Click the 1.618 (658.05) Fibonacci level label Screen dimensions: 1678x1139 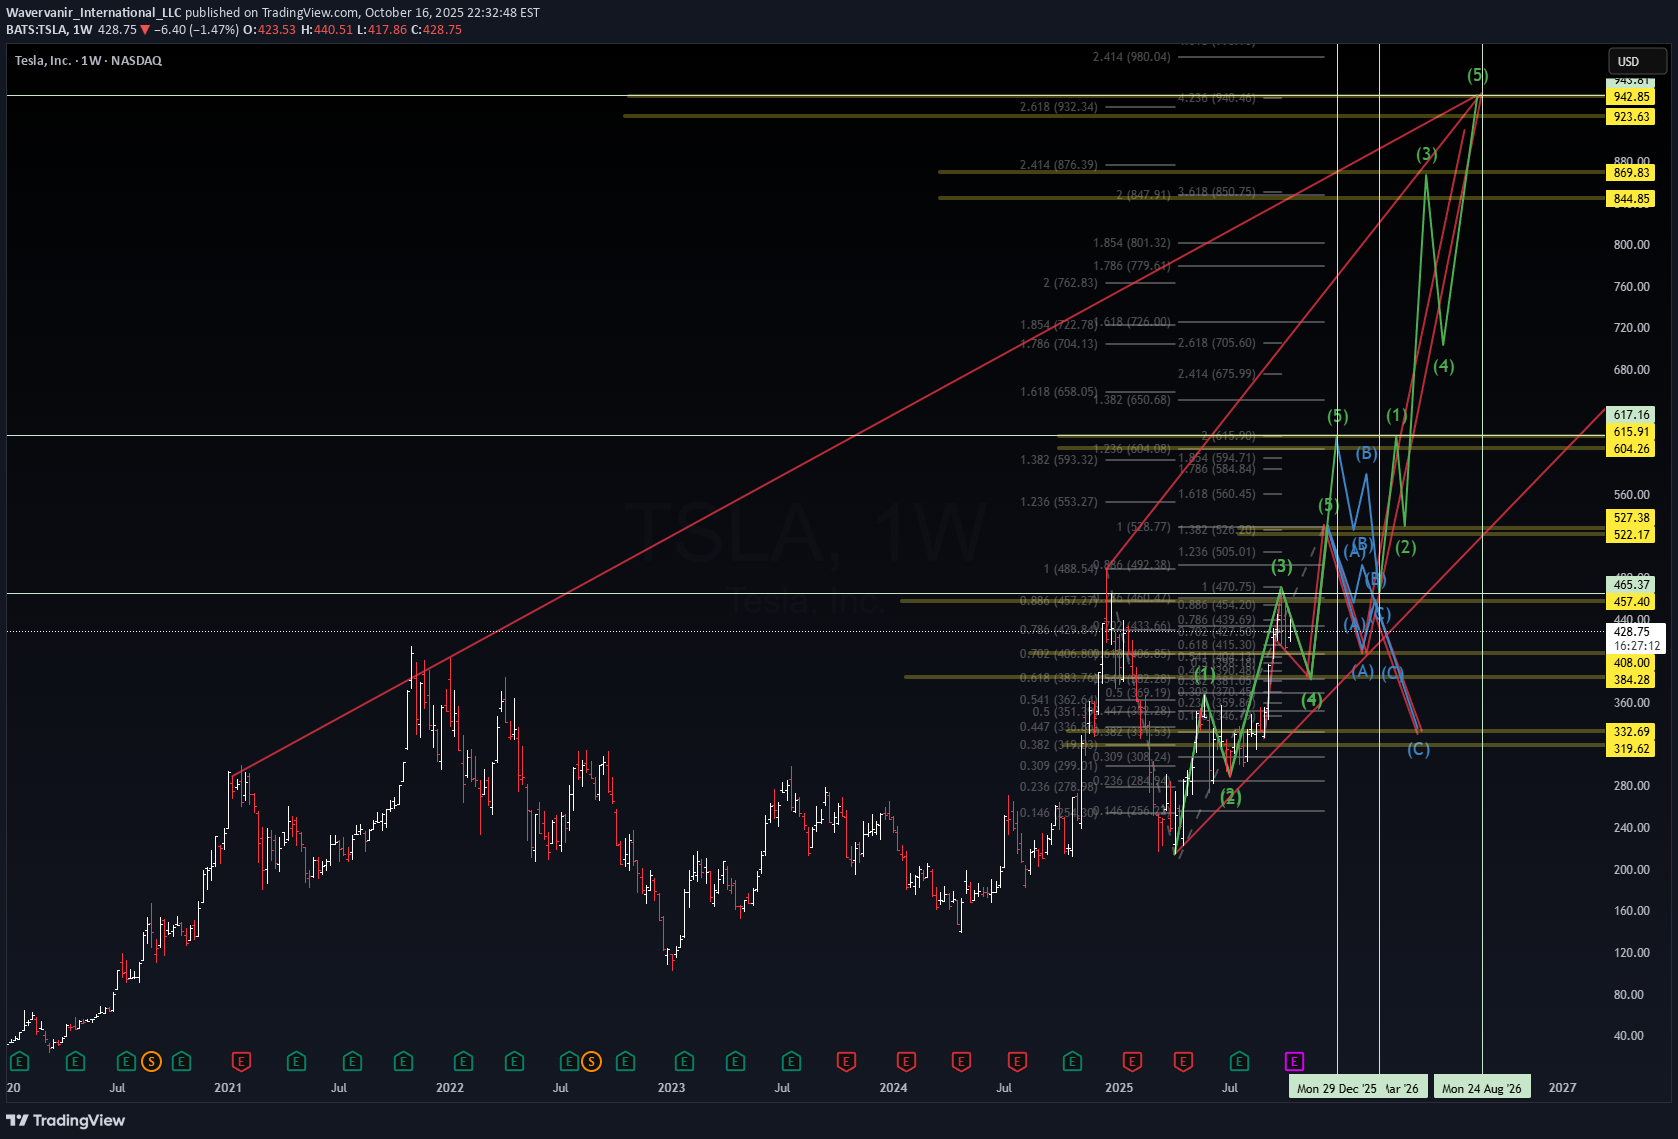[1058, 392]
